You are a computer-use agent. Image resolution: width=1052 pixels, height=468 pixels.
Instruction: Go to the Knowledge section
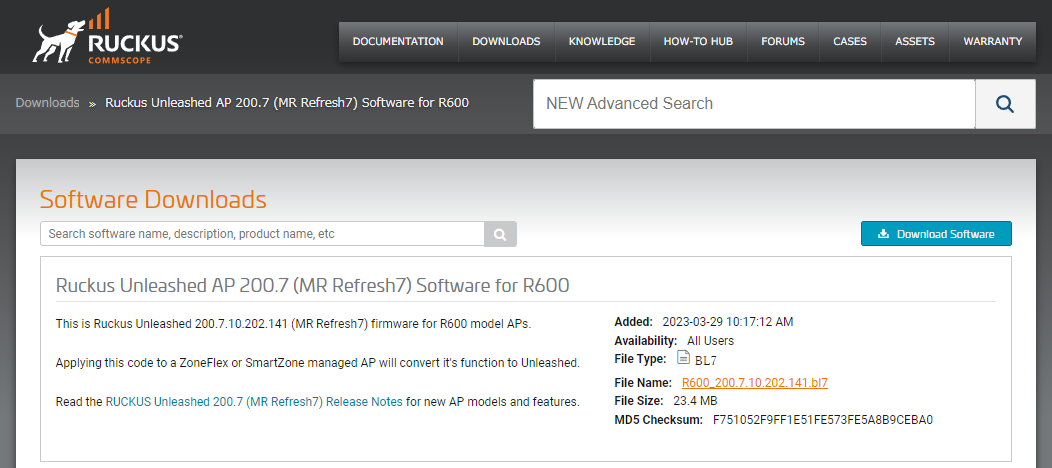pyautogui.click(x=602, y=42)
